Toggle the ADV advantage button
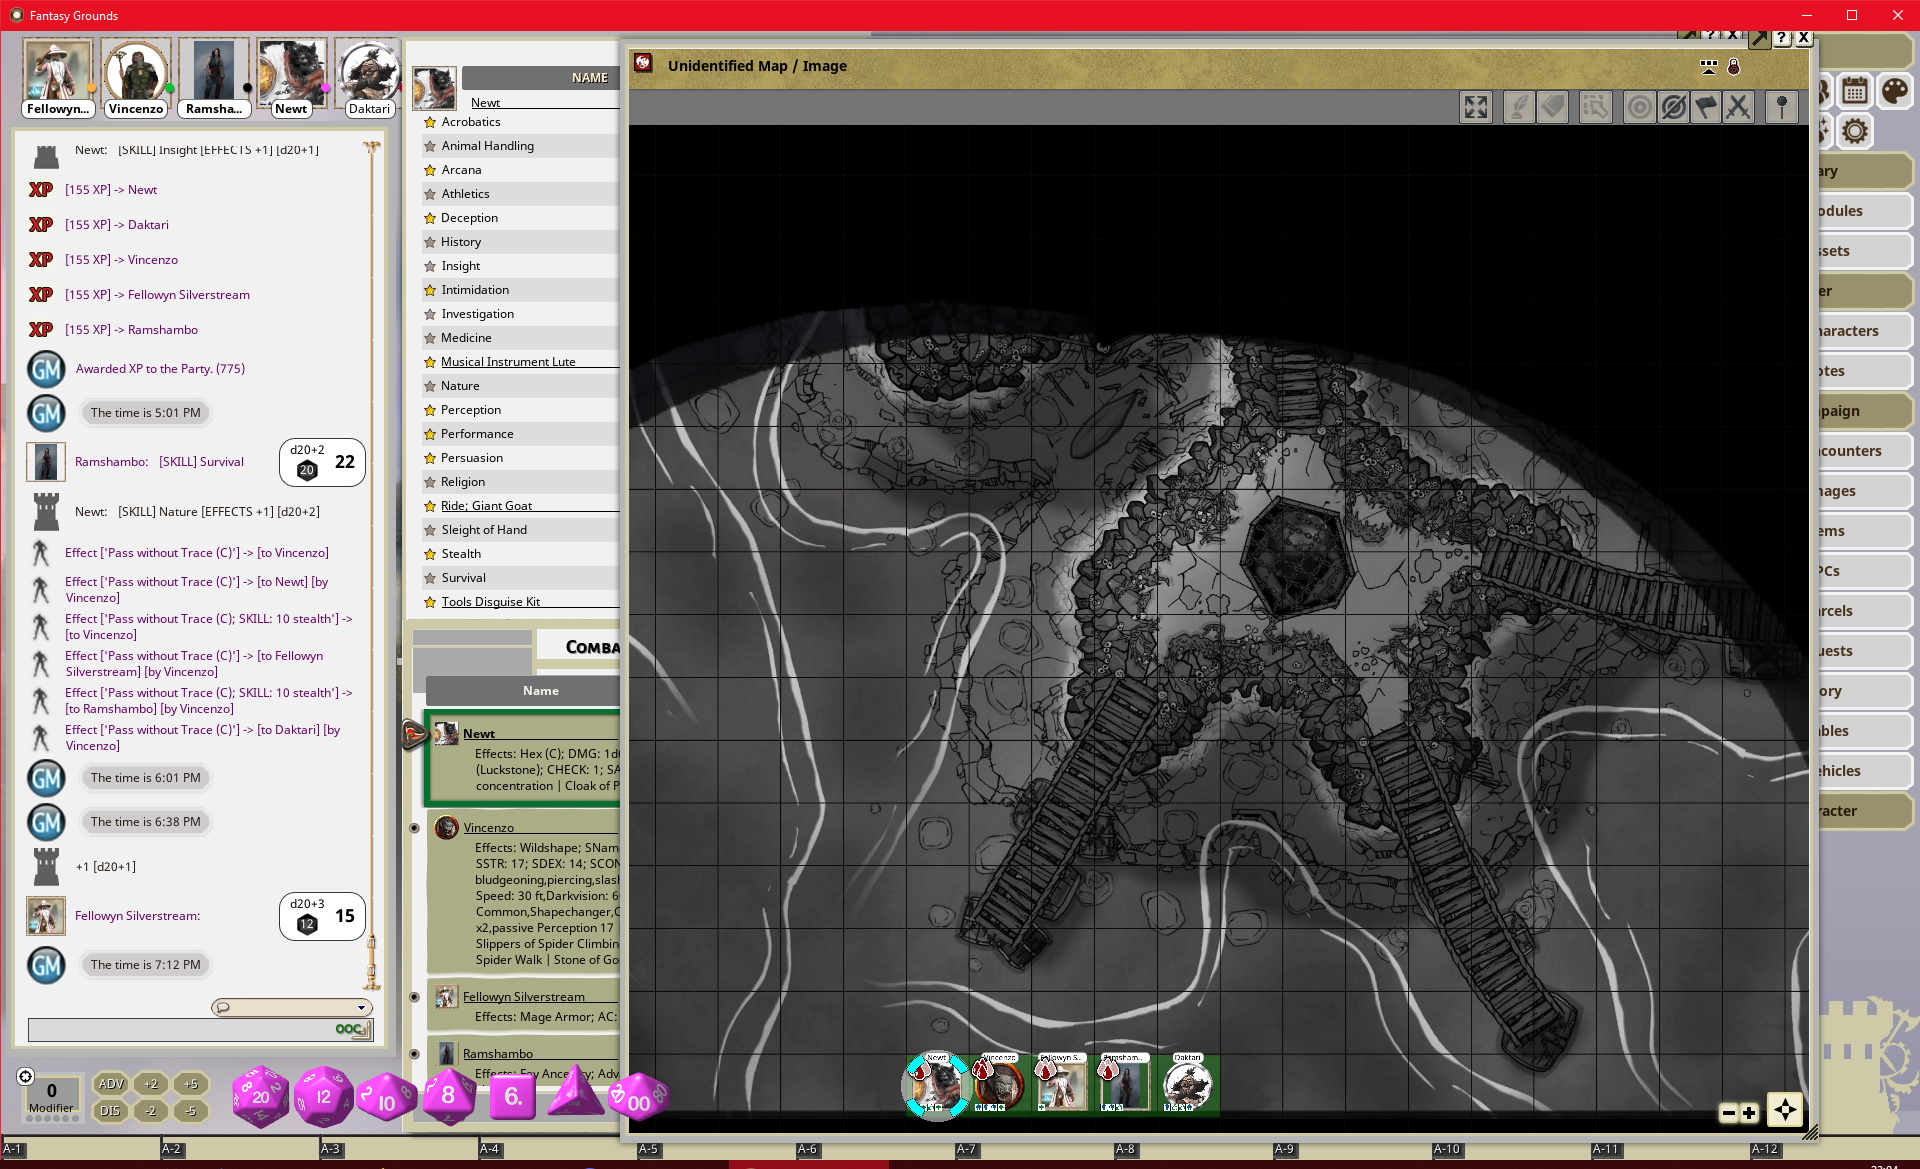 [111, 1084]
